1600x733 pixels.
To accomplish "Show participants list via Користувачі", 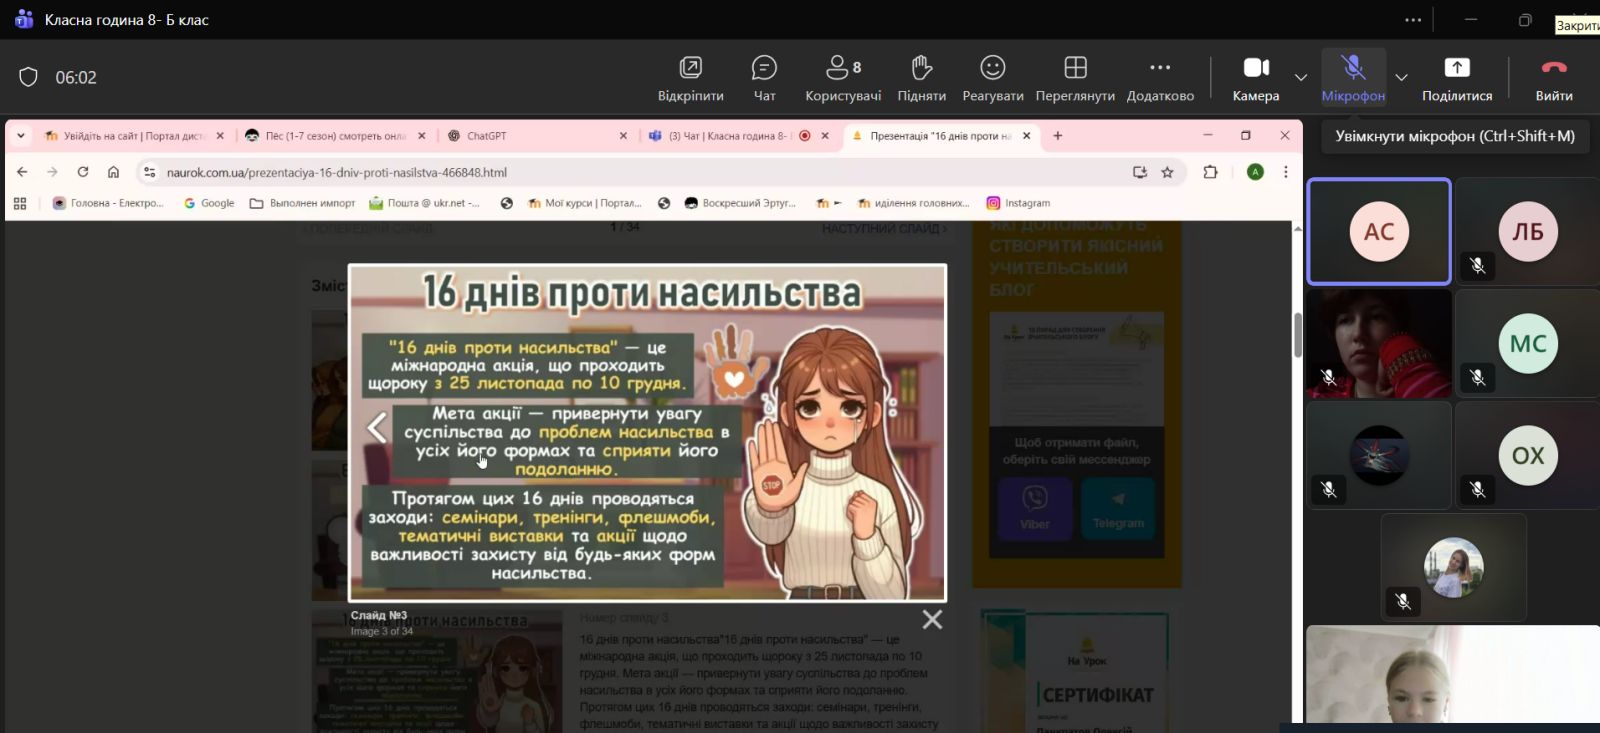I will pos(842,78).
